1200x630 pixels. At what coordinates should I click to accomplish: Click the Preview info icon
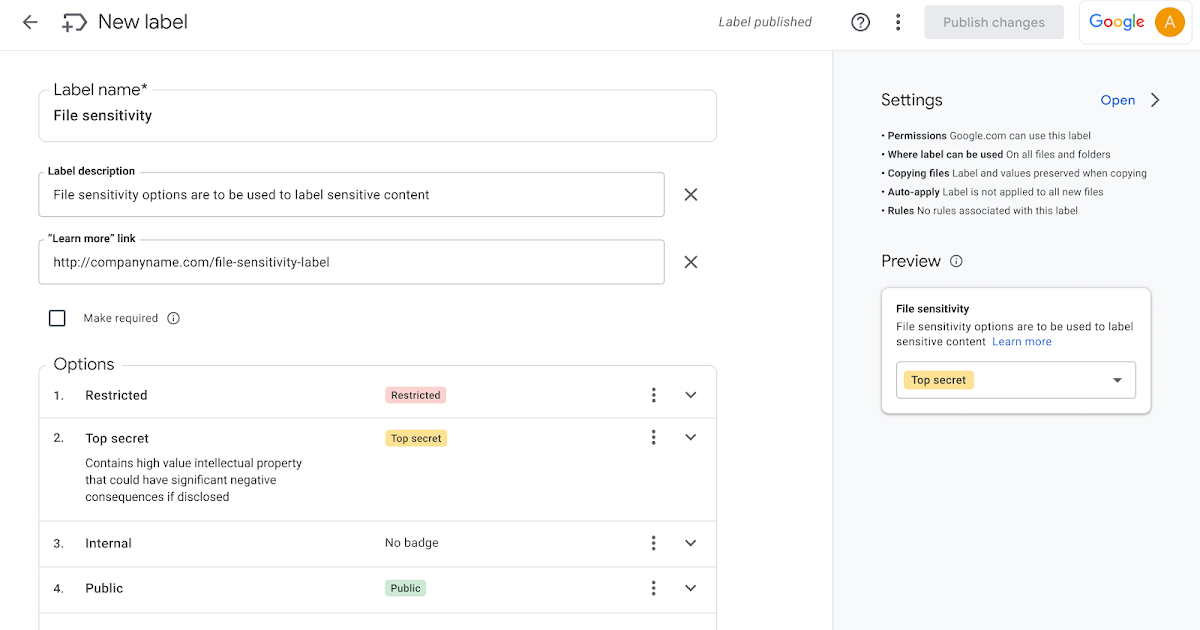pyautogui.click(x=956, y=261)
